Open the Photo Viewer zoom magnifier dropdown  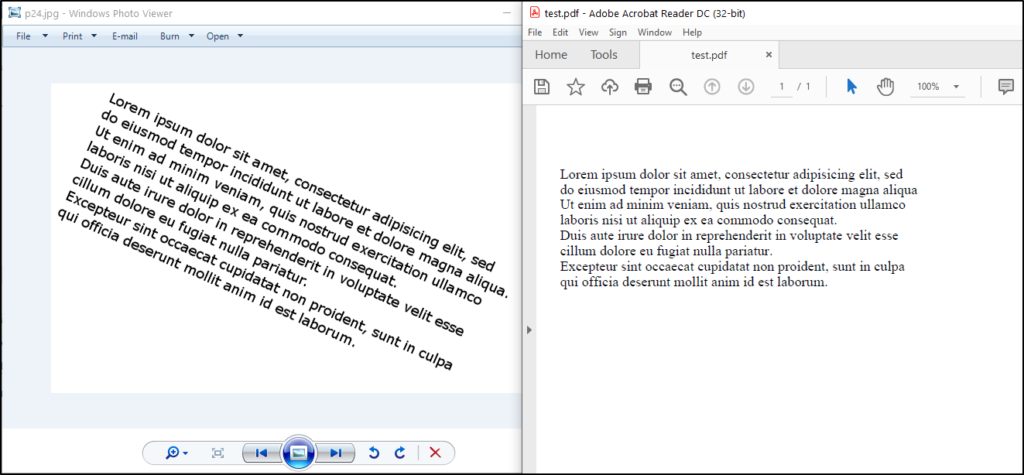pos(177,453)
